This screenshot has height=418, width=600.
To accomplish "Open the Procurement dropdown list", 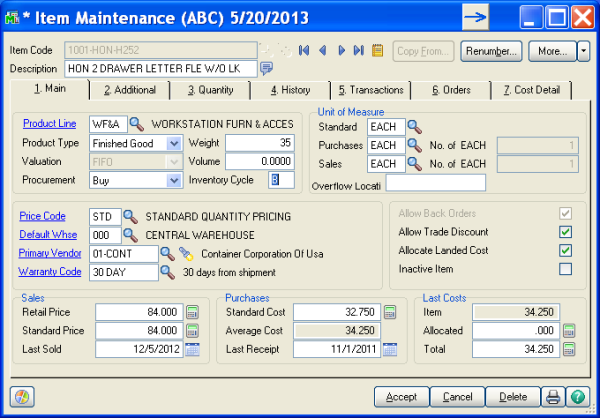I will click(174, 180).
